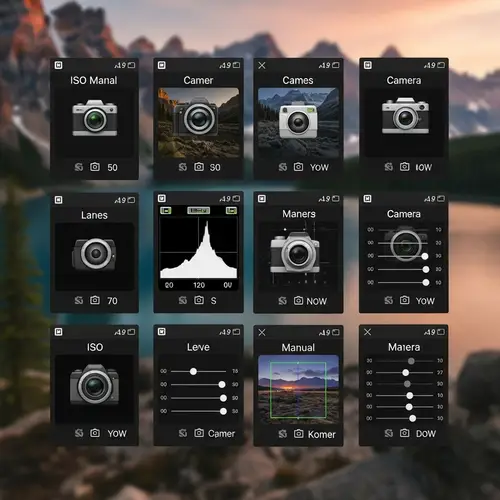Screen dimensions: 500x500
Task: Click the DOW button in the Maтera card
Action: click(x=426, y=434)
